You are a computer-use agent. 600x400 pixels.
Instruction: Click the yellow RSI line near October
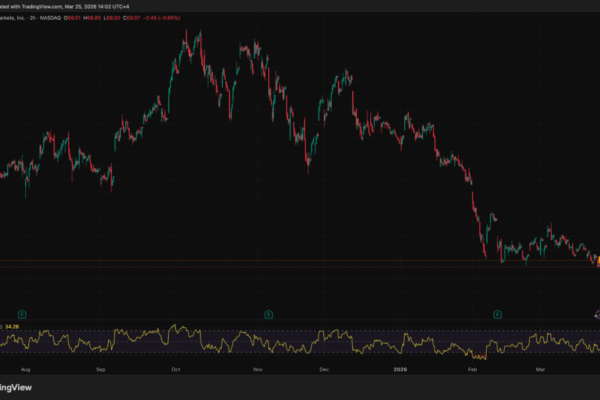click(x=178, y=331)
